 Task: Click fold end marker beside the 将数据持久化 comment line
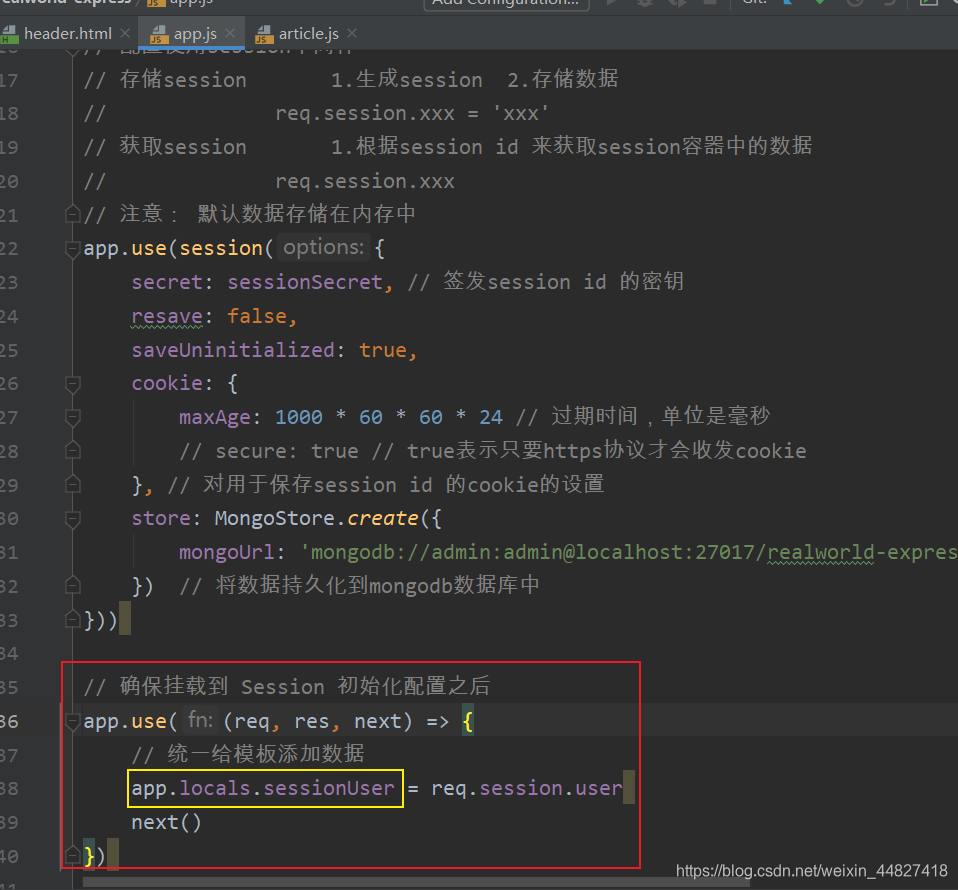[73, 586]
